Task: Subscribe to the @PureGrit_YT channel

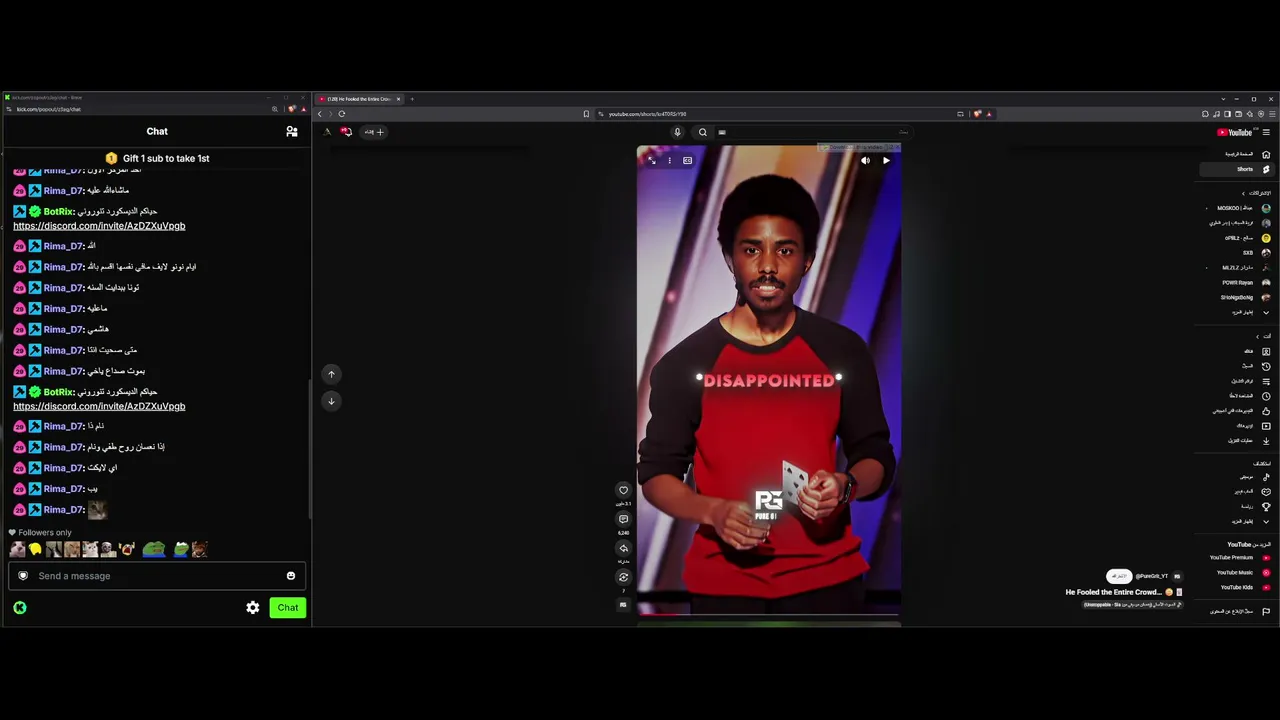Action: point(1119,577)
